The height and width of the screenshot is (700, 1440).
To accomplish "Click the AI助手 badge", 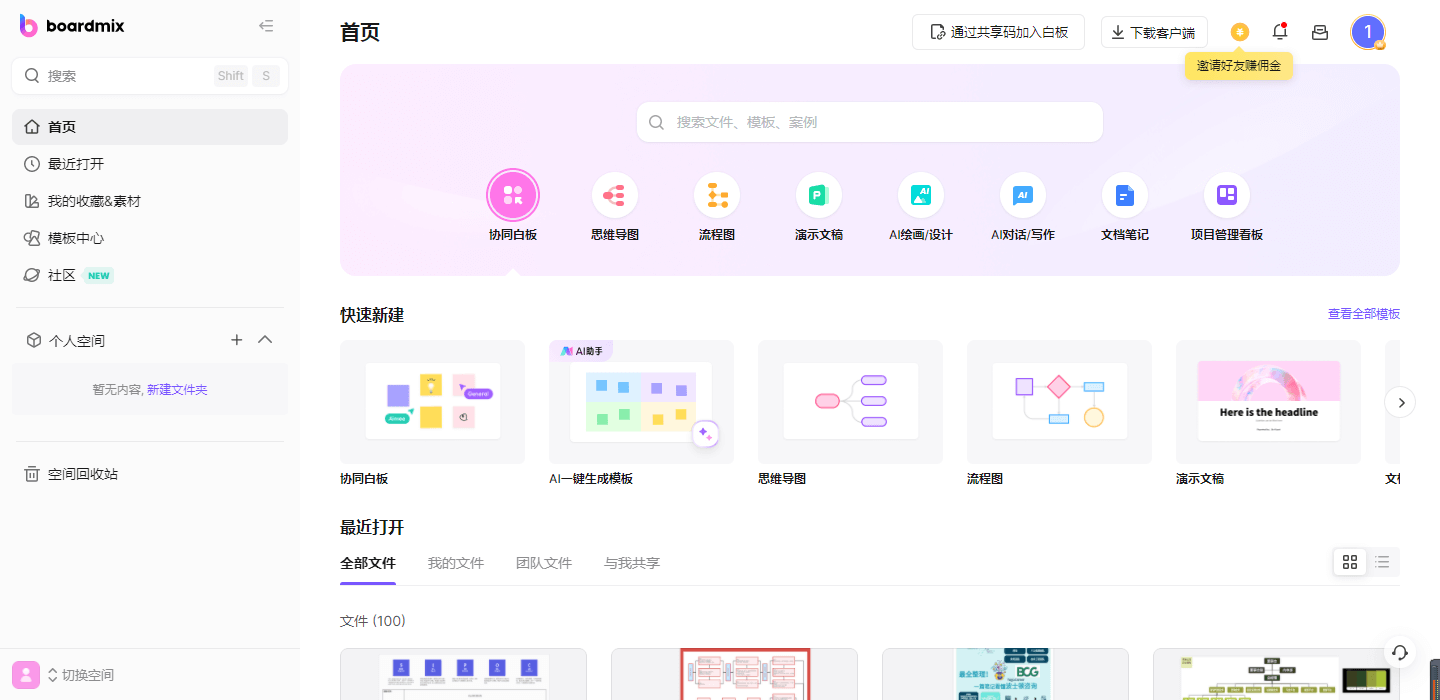I will tap(581, 351).
